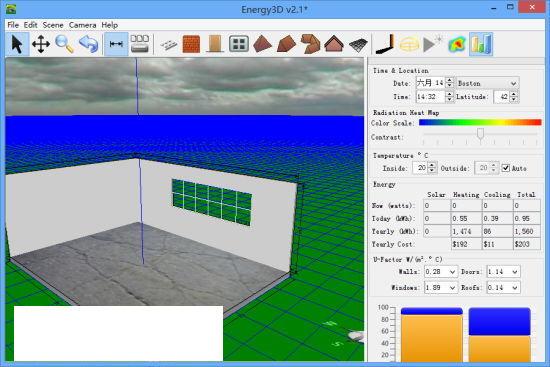Click the Contrast slider handle
The image size is (550, 367).
(x=481, y=134)
